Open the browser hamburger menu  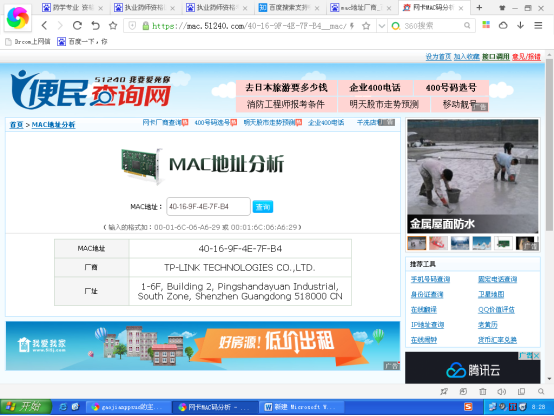point(538,25)
